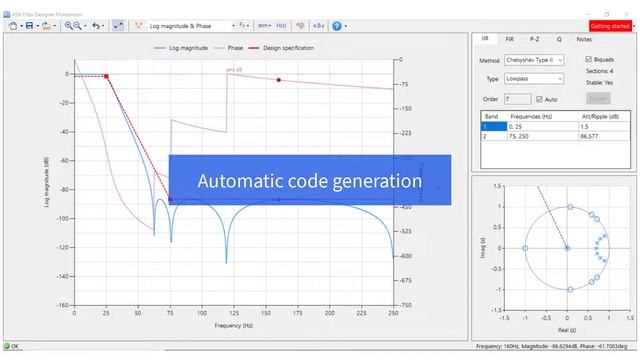Viewport: 640px width, 360px height.
Task: Open the Log magnitude & Phase chart selector
Action: (192, 26)
